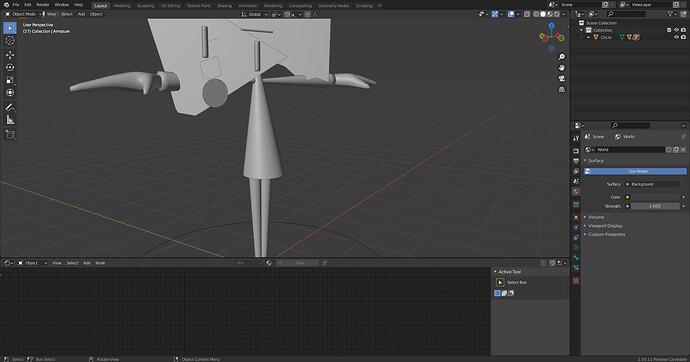
Task: Open the View Layer properties tab
Action: click(x=576, y=171)
